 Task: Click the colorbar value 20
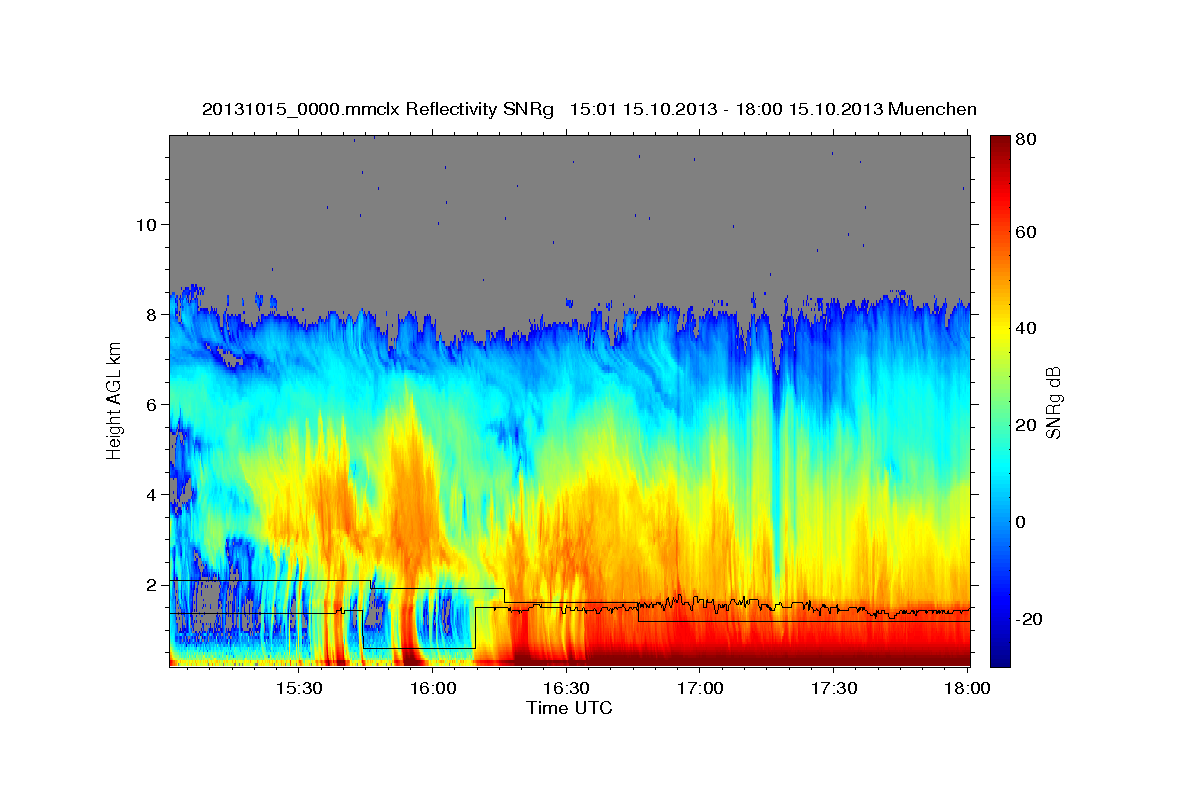[1026, 425]
